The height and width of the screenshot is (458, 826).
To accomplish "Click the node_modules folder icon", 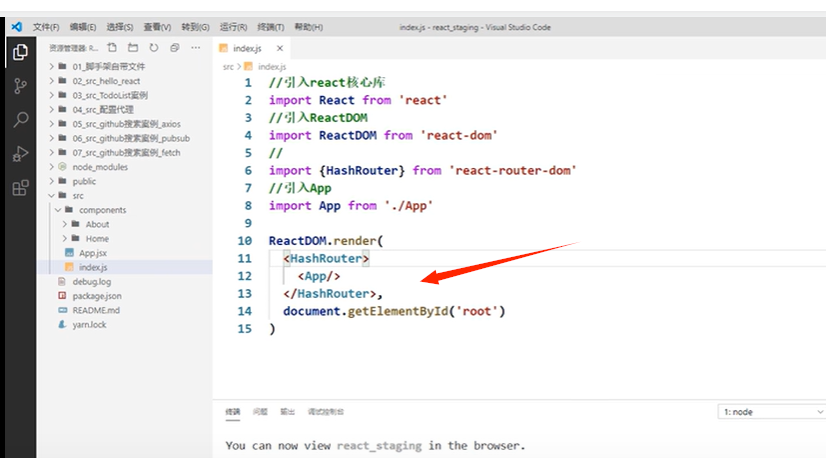I will point(62,167).
